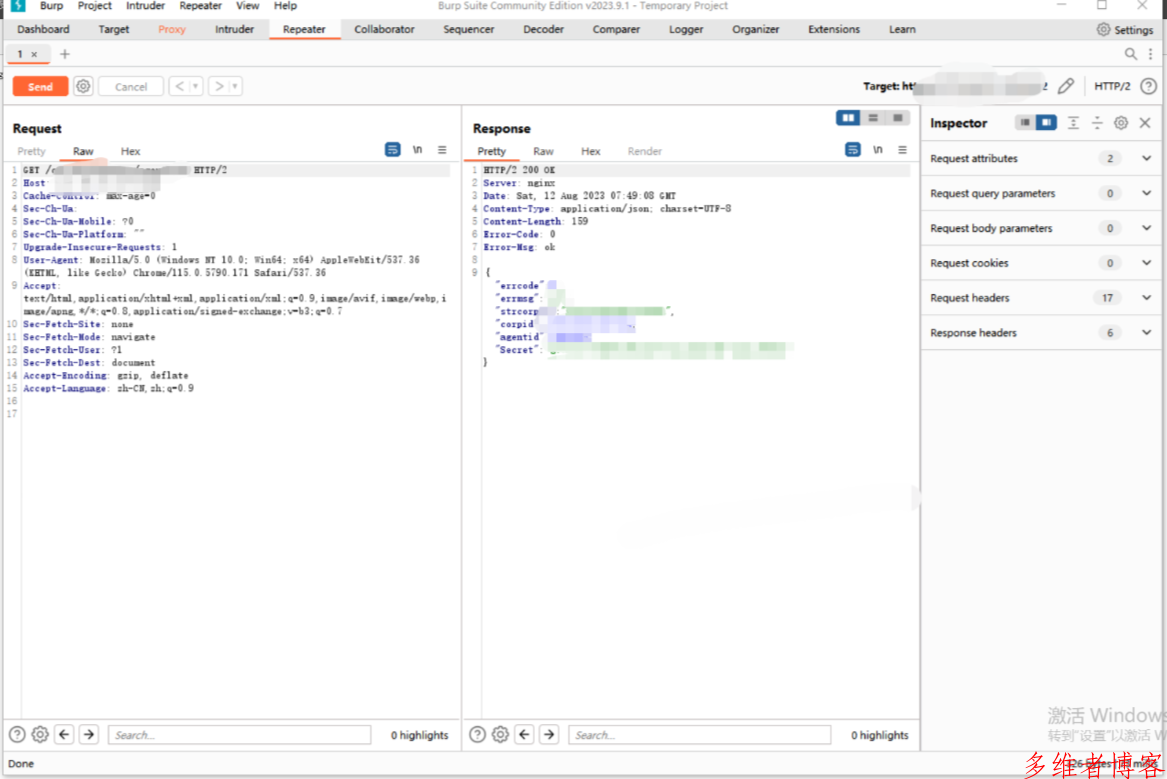Toggle word wrap in Request editor
Screen dimensions: 1167x779
pyautogui.click(x=392, y=150)
